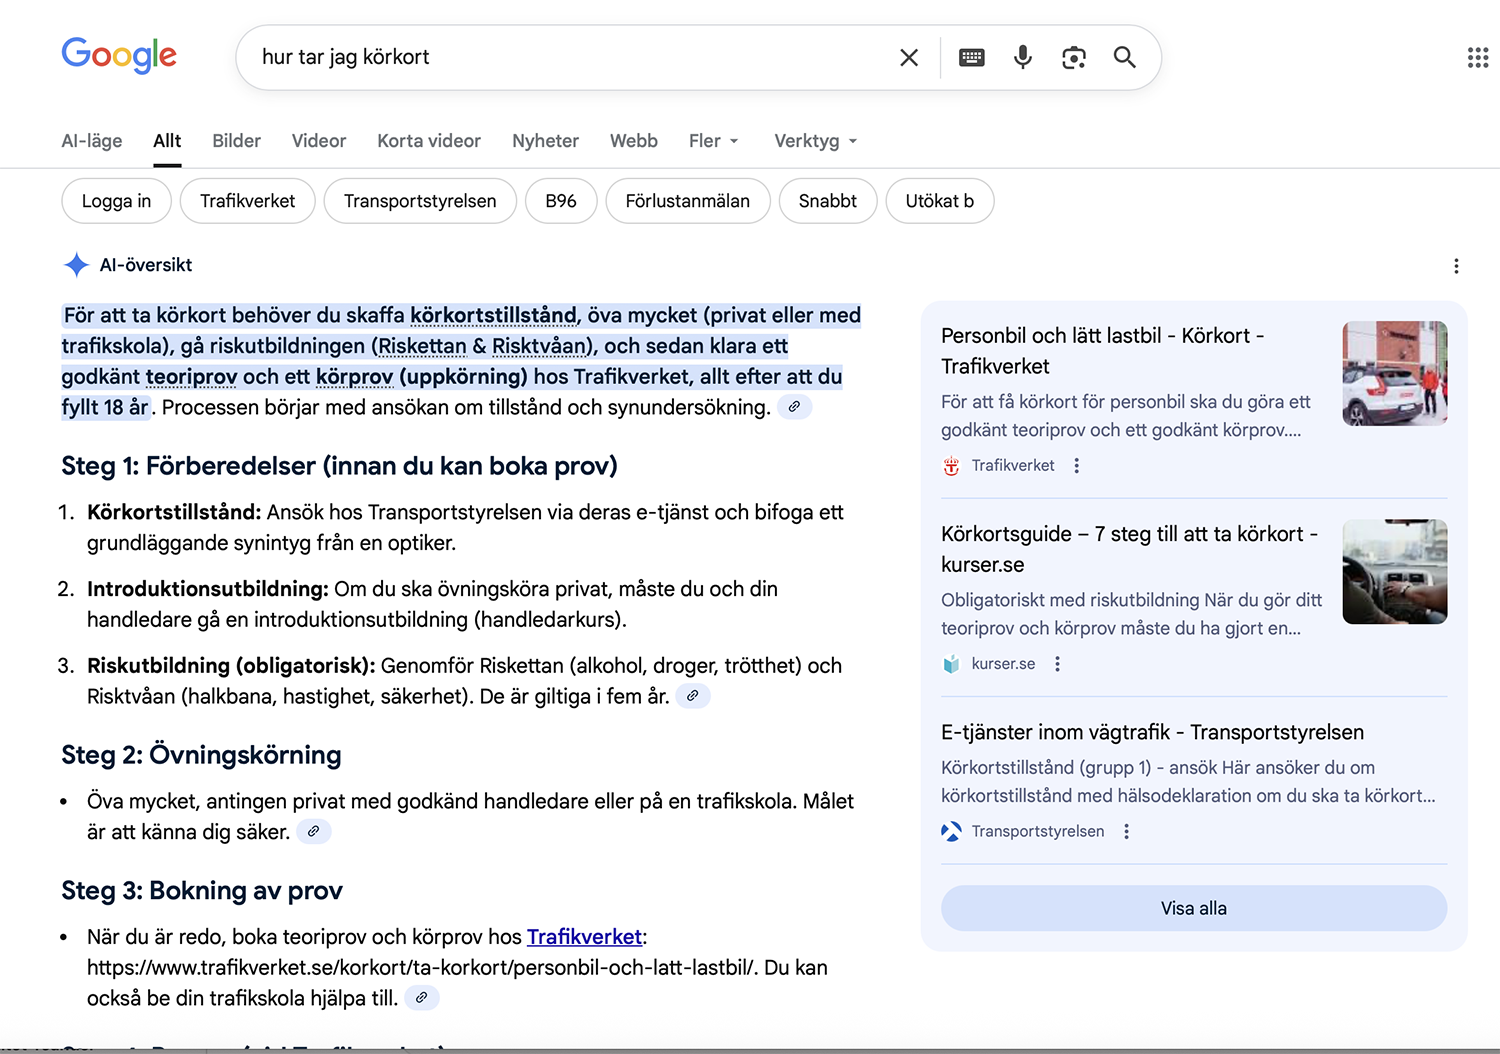Clear the search query with X icon
Viewport: 1500px width, 1054px height.
click(908, 58)
